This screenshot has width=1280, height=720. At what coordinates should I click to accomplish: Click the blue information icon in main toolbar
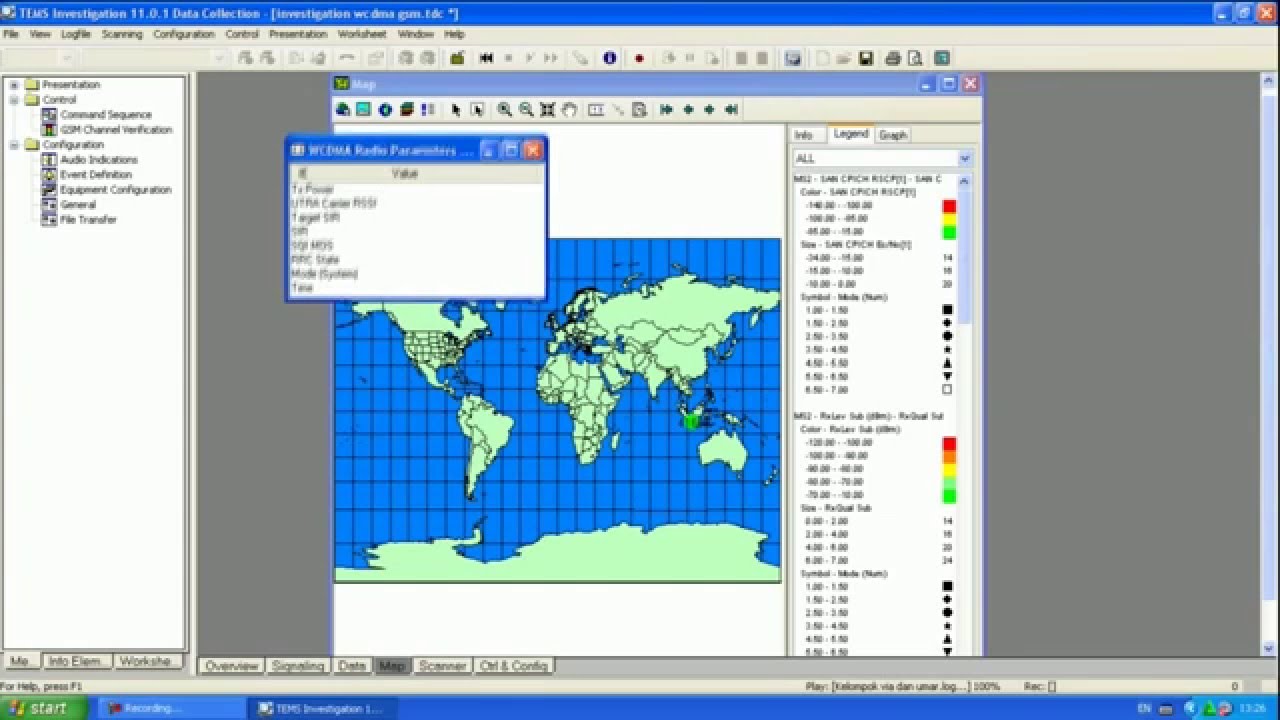[x=609, y=58]
